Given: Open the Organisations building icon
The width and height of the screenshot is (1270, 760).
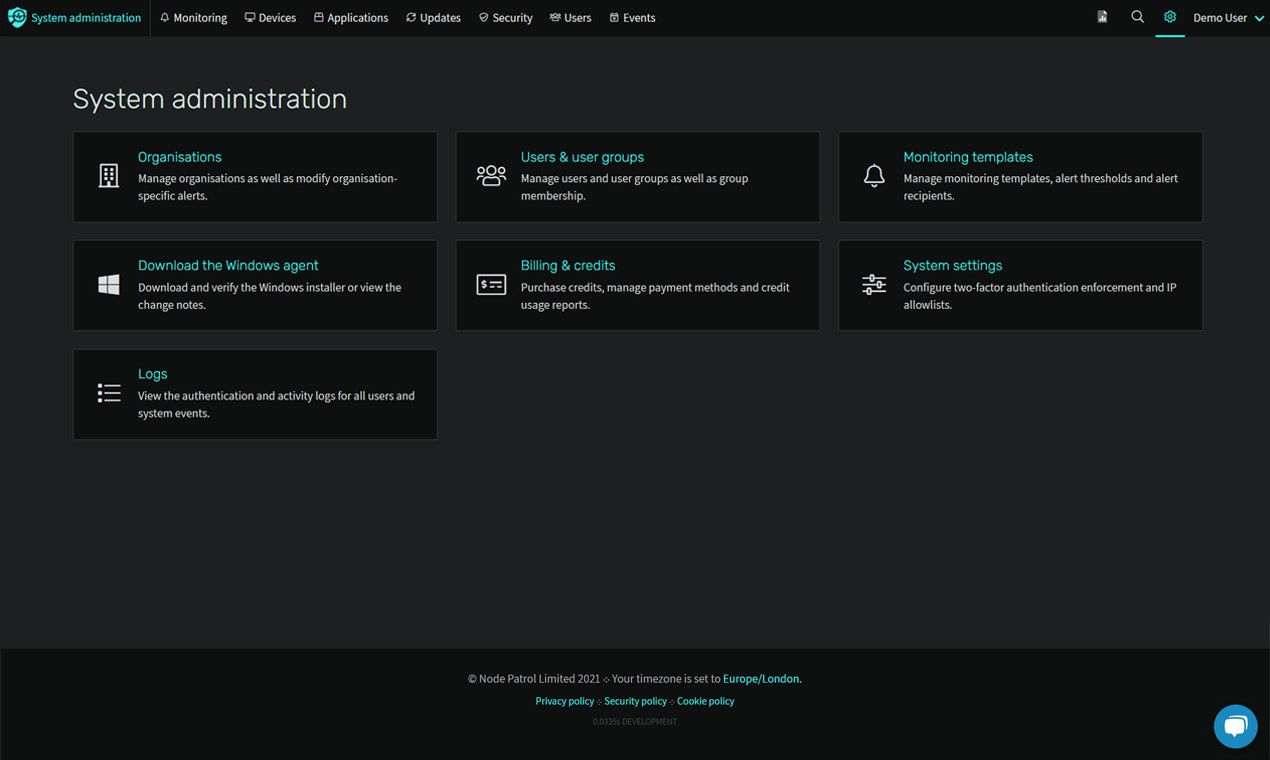Looking at the screenshot, I should (x=108, y=175).
